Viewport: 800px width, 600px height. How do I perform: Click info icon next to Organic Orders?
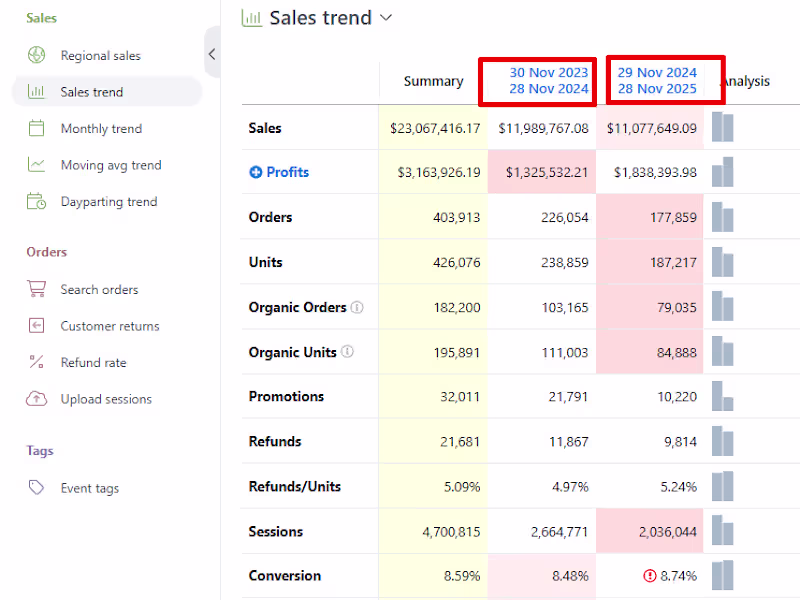click(x=357, y=307)
